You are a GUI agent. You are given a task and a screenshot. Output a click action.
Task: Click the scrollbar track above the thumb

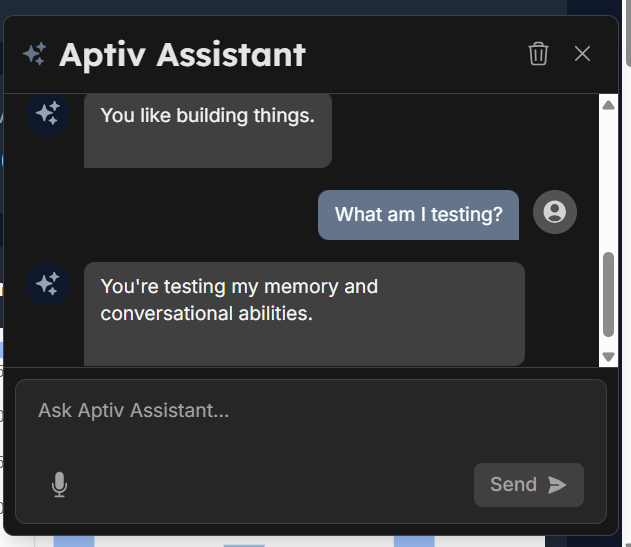(608, 180)
